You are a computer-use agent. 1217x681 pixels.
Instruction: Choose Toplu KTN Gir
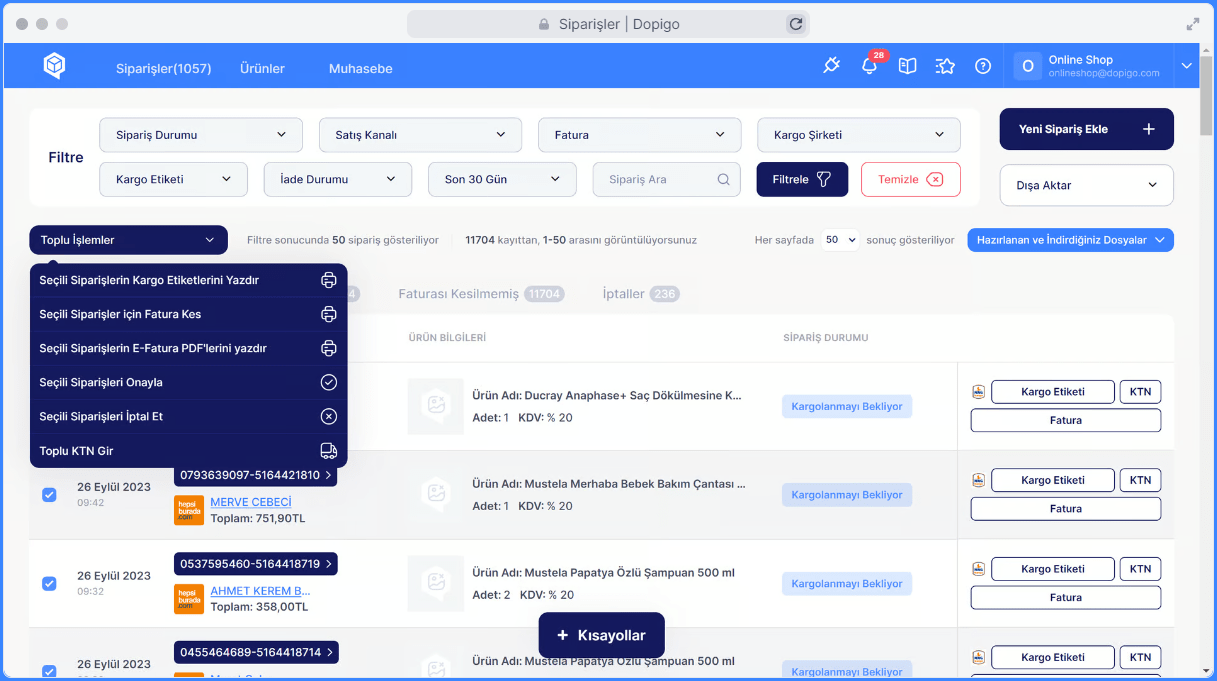[x=189, y=451]
